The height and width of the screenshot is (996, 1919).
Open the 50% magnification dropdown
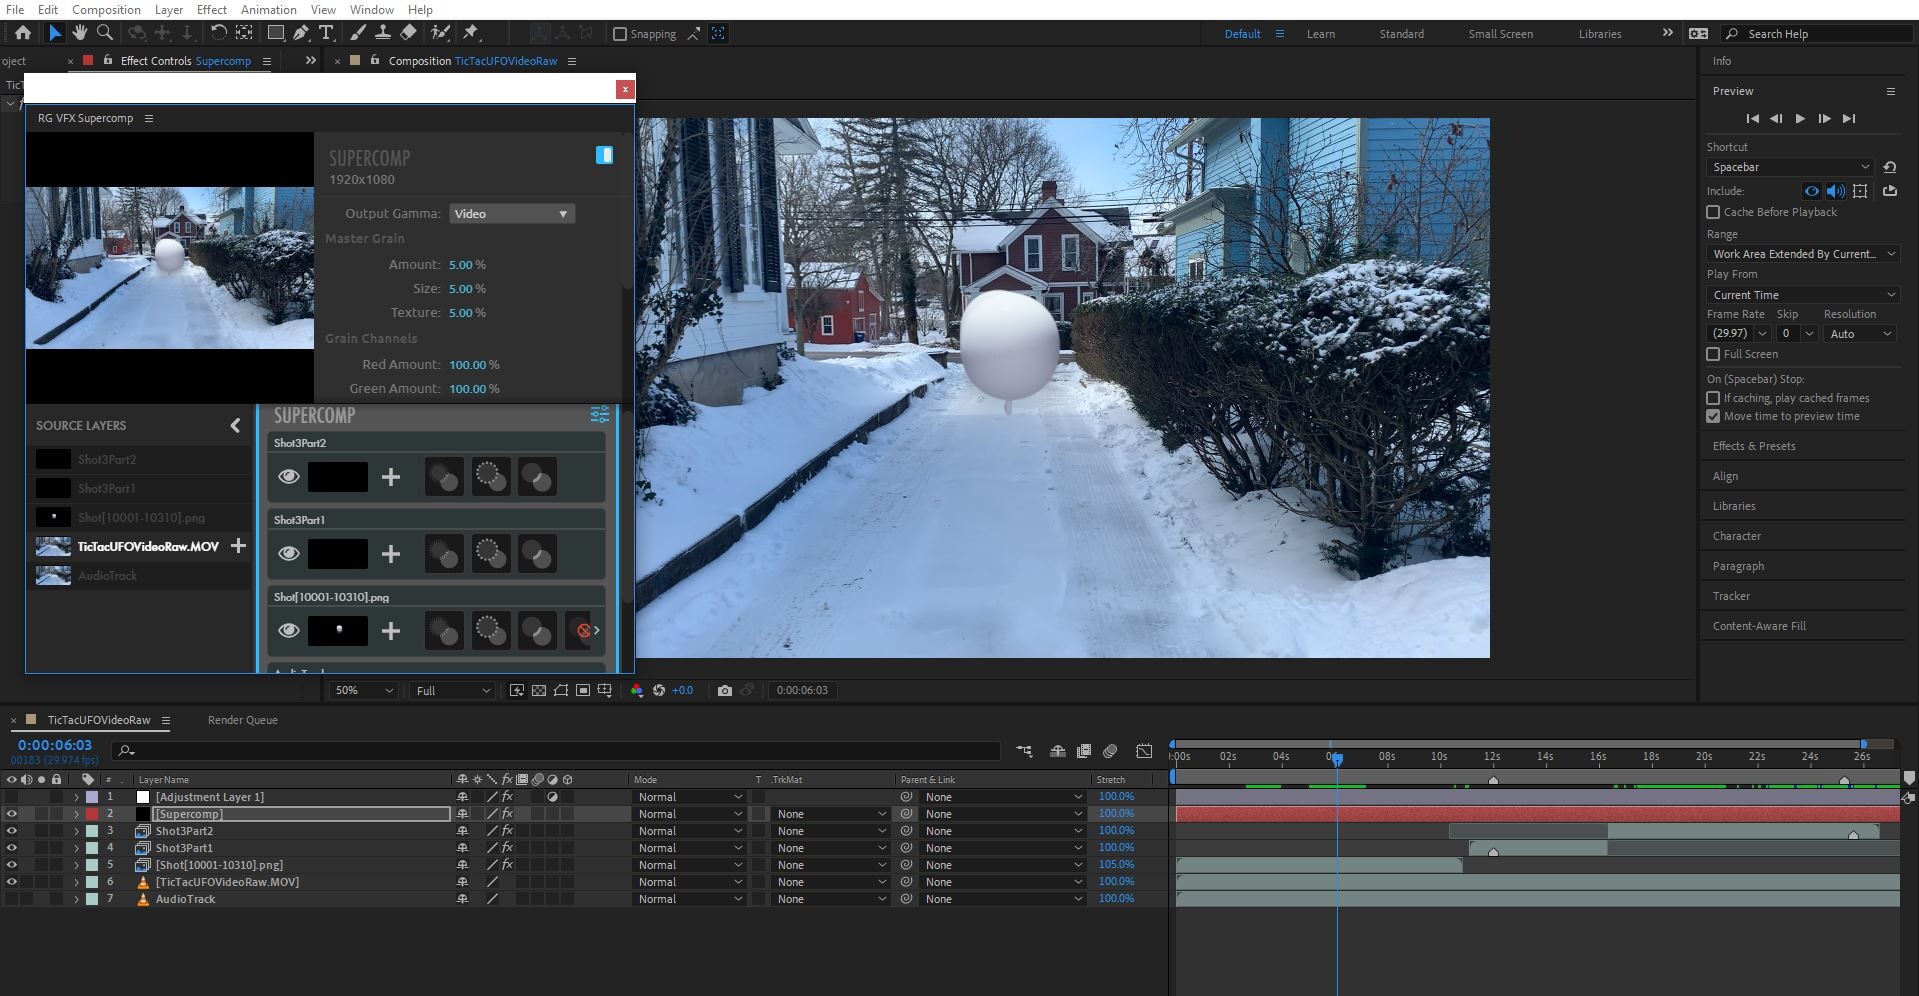coord(363,691)
